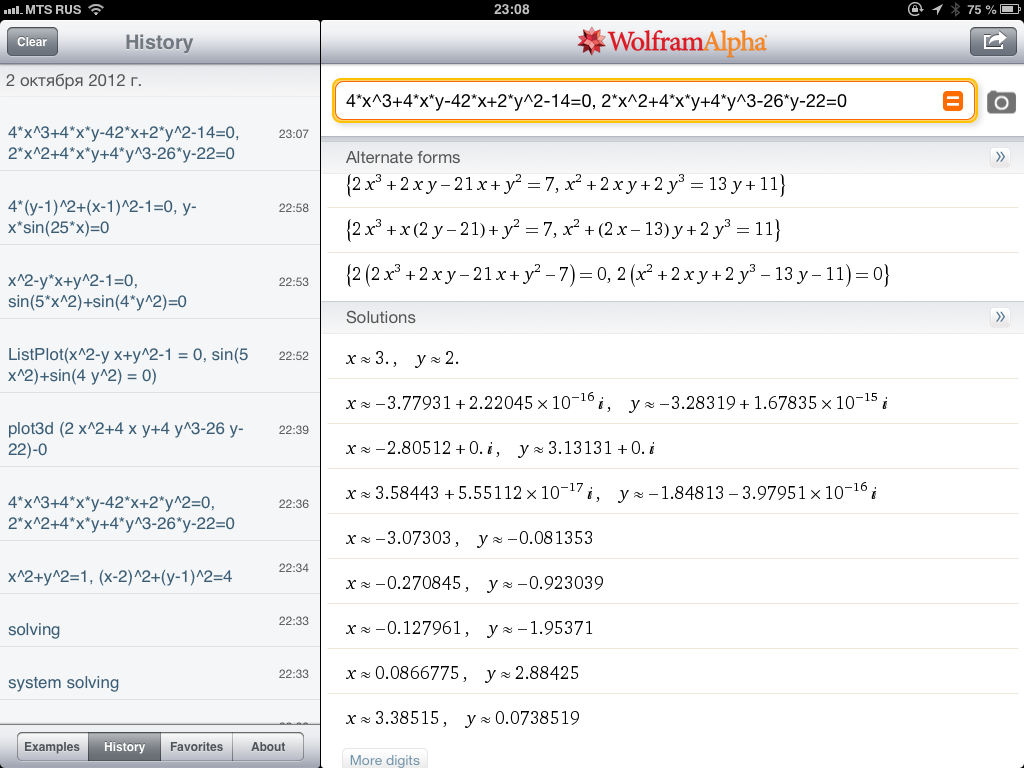Select the History tab
1024x768 pixels.
(x=124, y=747)
